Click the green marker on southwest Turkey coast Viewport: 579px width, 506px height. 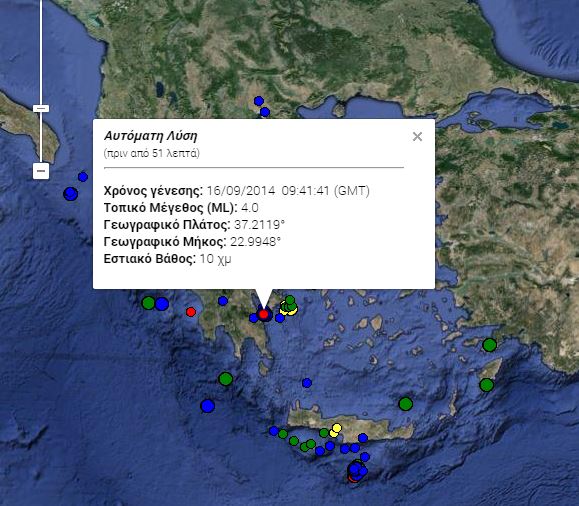pyautogui.click(x=490, y=345)
